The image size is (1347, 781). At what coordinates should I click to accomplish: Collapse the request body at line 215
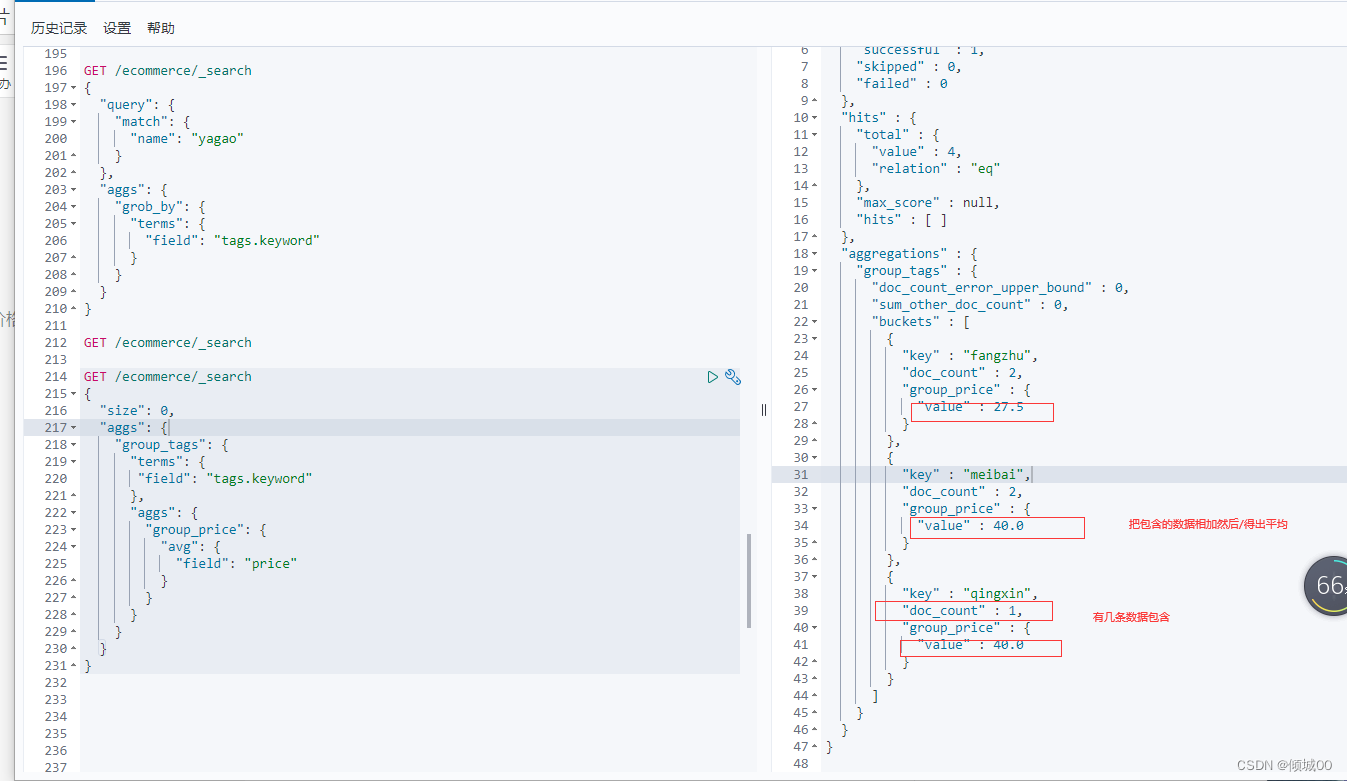(74, 394)
